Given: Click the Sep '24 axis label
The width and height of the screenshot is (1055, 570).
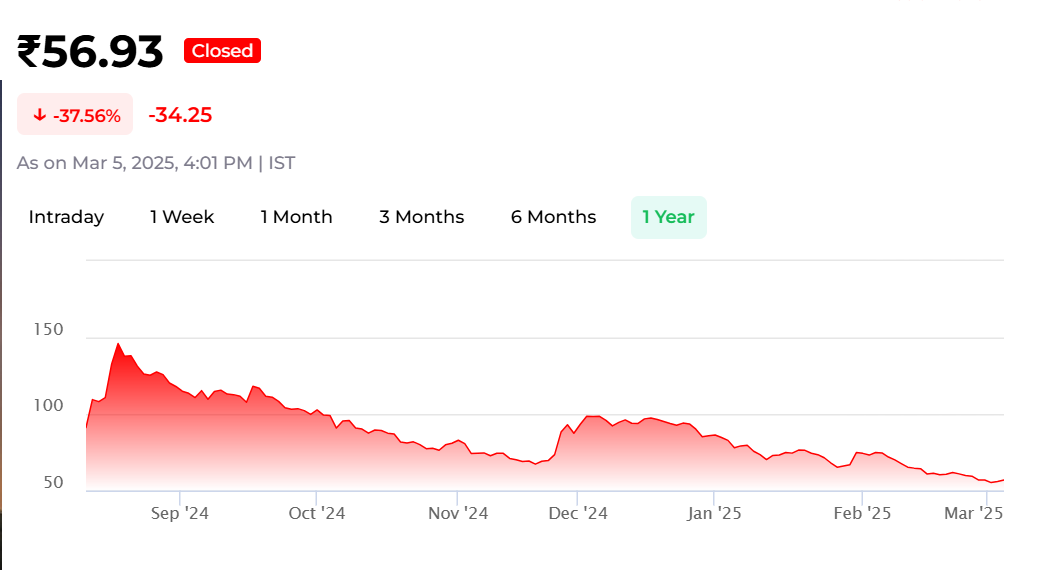Looking at the screenshot, I should pos(180,513).
